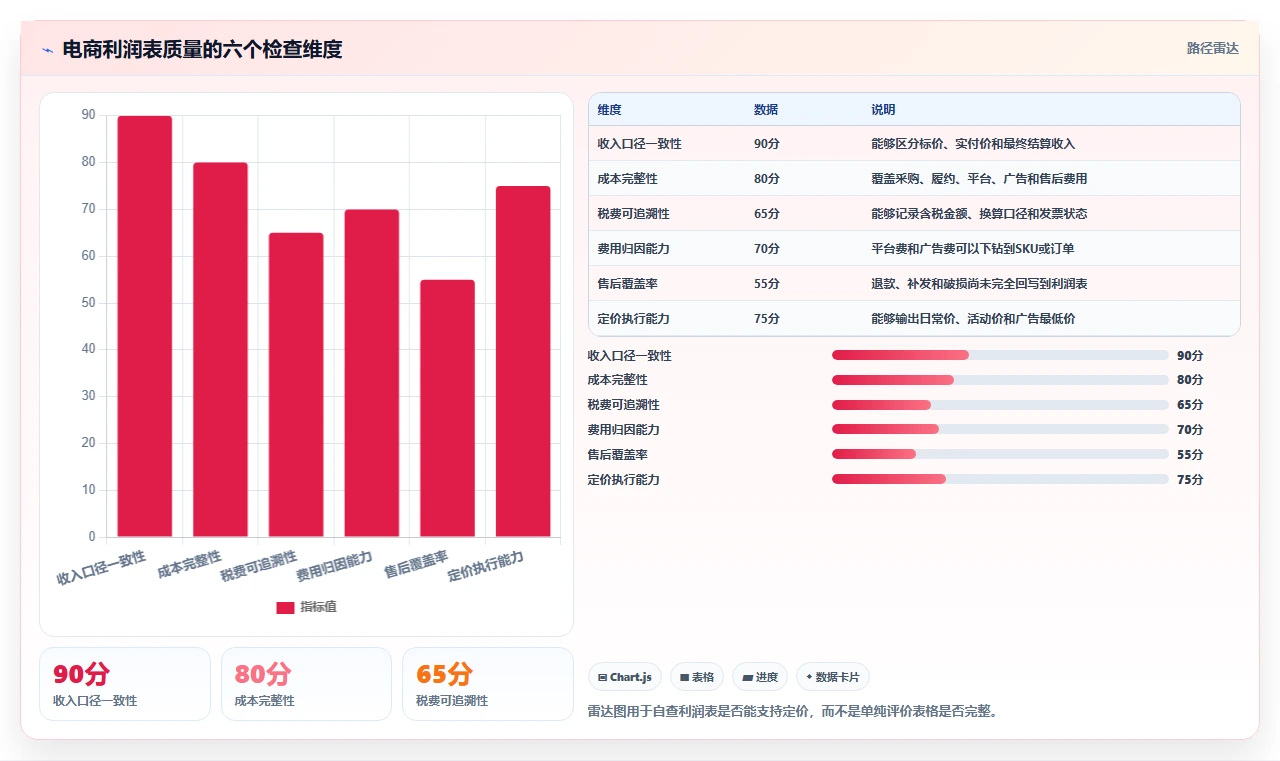Click the page title 电商利润表质量的六个检查维度

(x=202, y=49)
